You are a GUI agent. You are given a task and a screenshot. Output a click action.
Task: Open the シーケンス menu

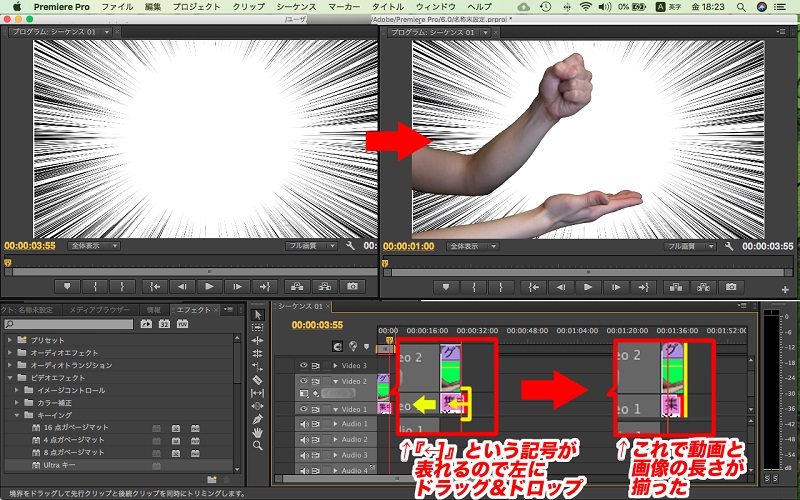coord(296,7)
